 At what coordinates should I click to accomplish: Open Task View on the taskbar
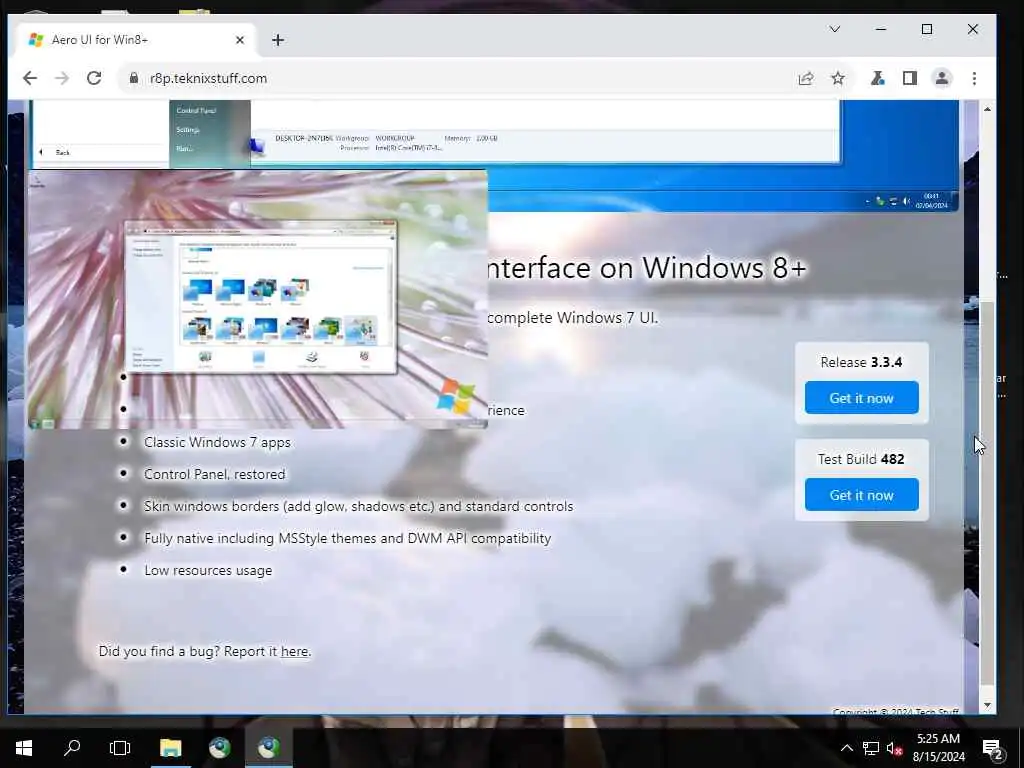120,748
